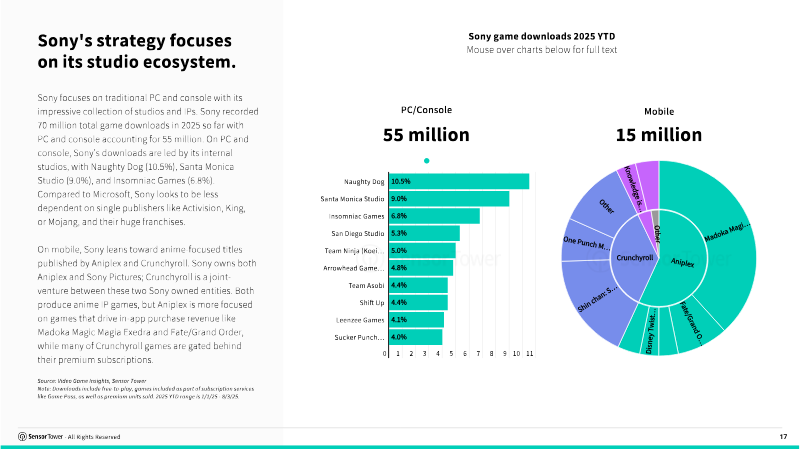Click the 'Leenzee Games' axis label
800x449 pixels.
click(360, 320)
